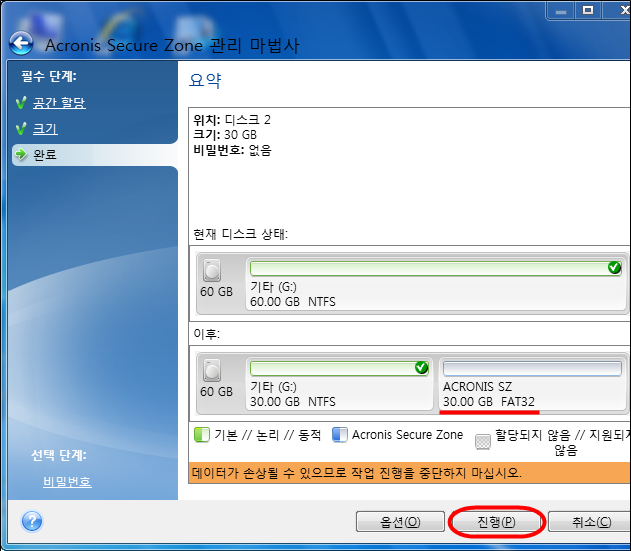This screenshot has width=631, height=551.
Task: Click green legend swatch 기본 // 논리 // 동적
Action: [x=202, y=435]
